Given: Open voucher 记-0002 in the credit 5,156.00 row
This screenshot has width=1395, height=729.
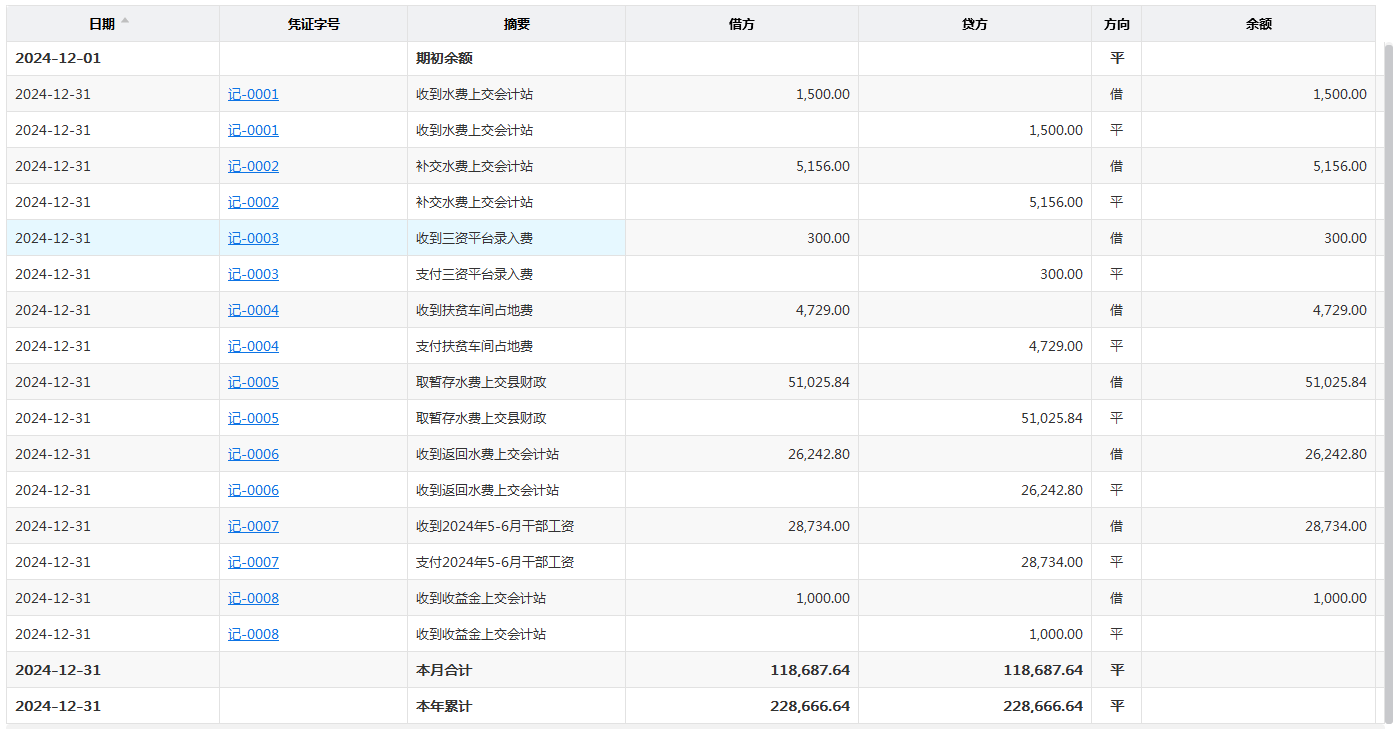Looking at the screenshot, I should pos(253,202).
